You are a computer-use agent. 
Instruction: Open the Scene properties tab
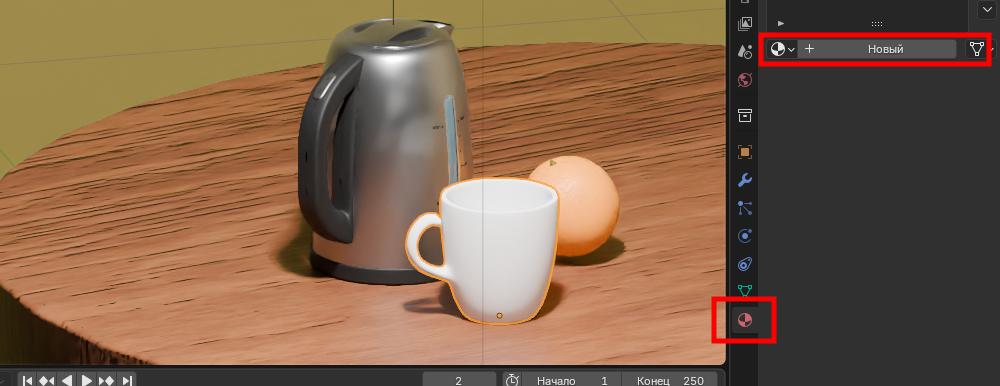[744, 52]
